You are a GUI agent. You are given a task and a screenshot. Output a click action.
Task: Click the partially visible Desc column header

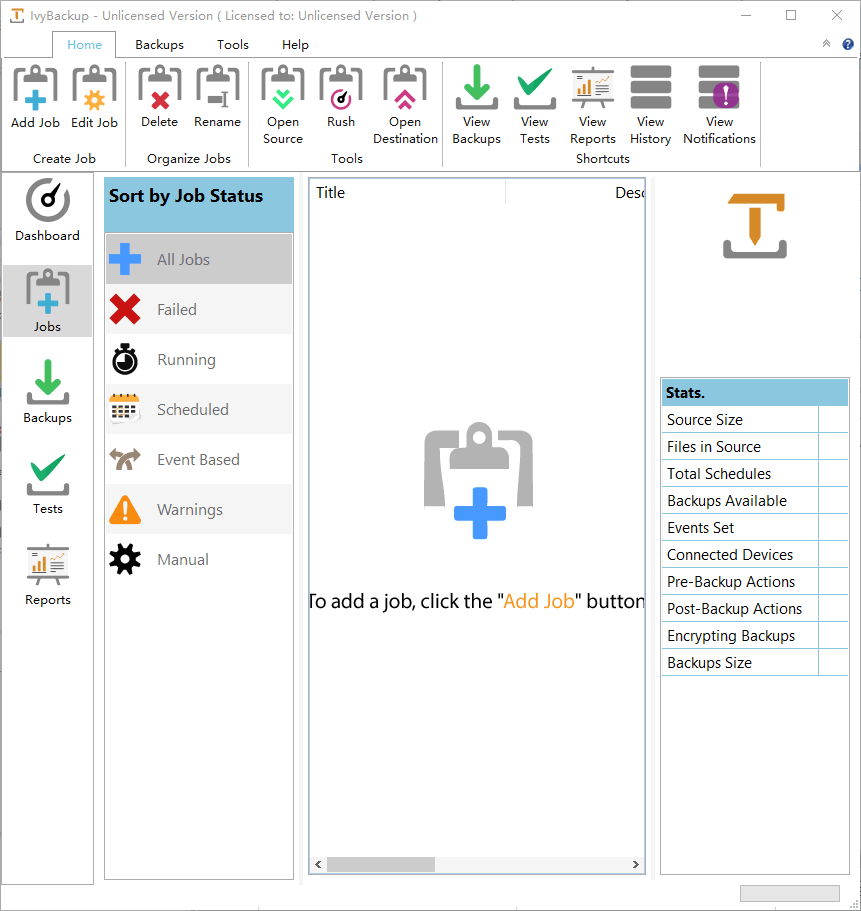point(575,192)
